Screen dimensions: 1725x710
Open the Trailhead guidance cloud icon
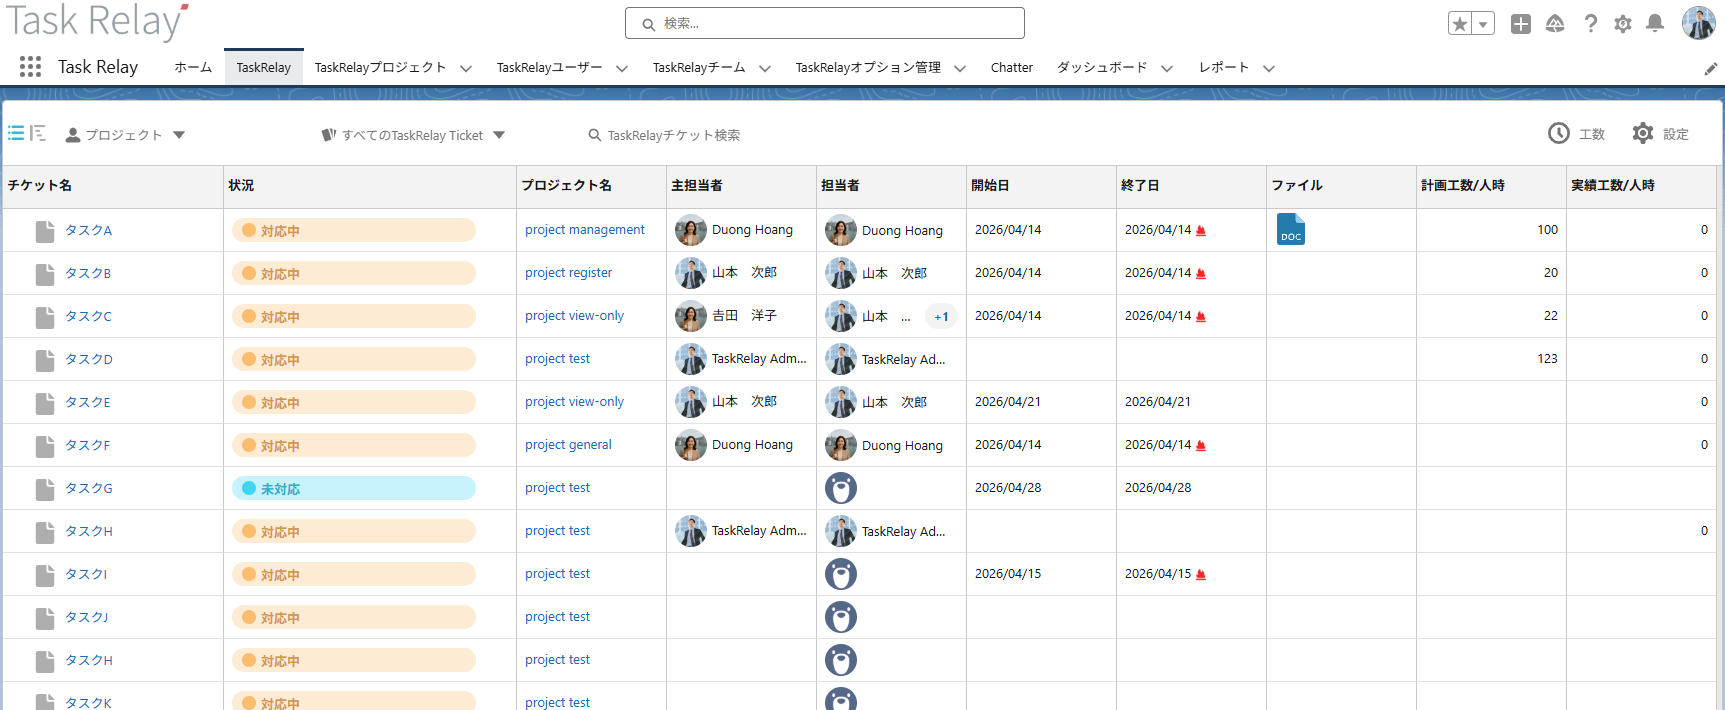coord(1555,24)
